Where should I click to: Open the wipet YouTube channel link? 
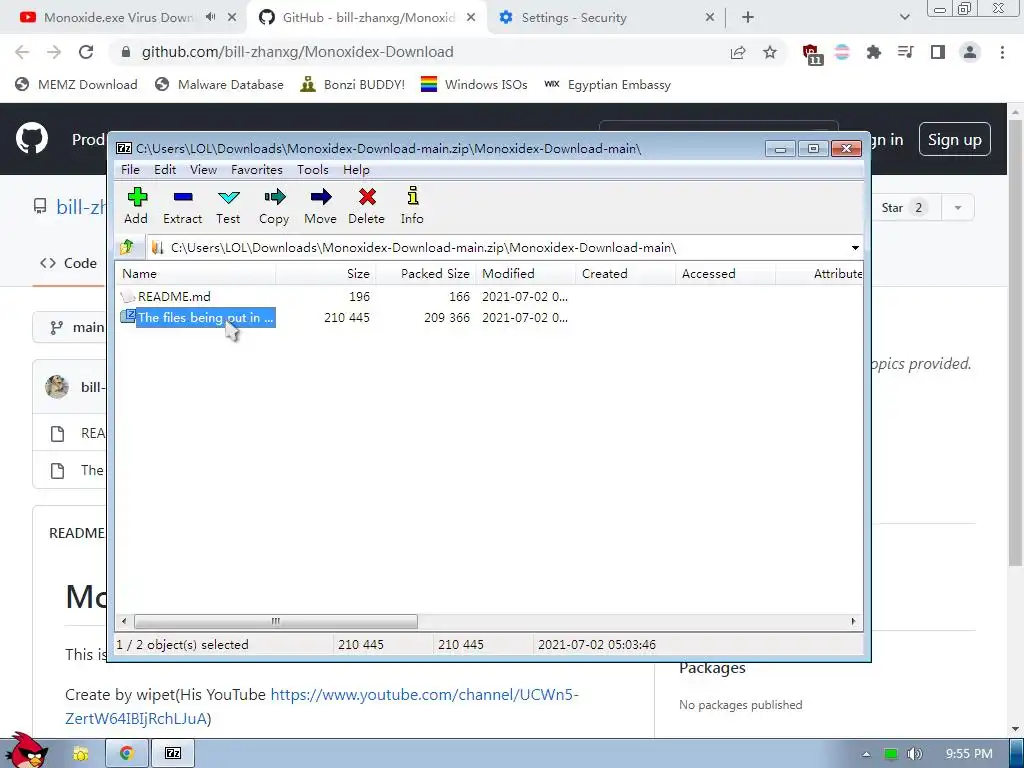(321, 707)
